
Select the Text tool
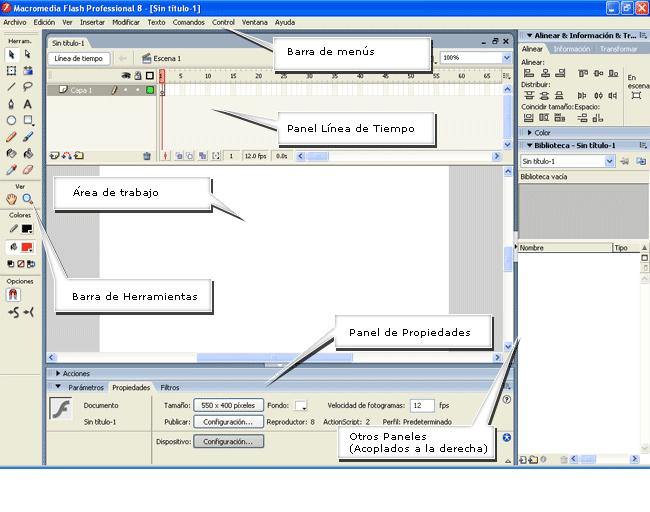(x=27, y=104)
